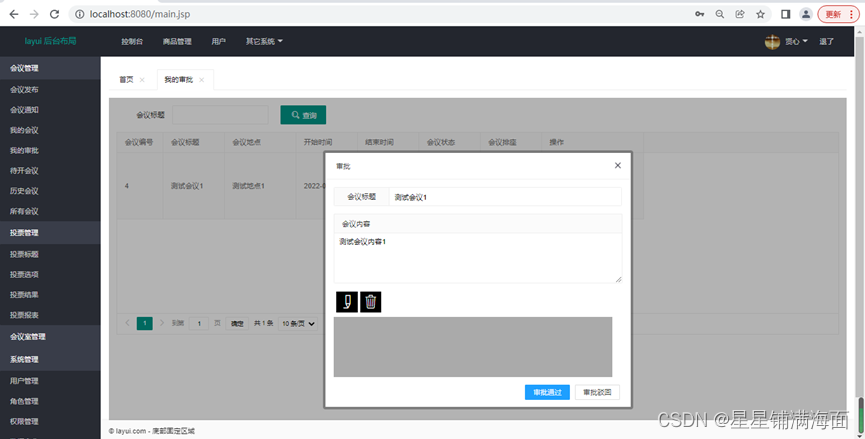This screenshot has height=439, width=865.
Task: Reload the page with refresh icon
Action: pyautogui.click(x=55, y=14)
